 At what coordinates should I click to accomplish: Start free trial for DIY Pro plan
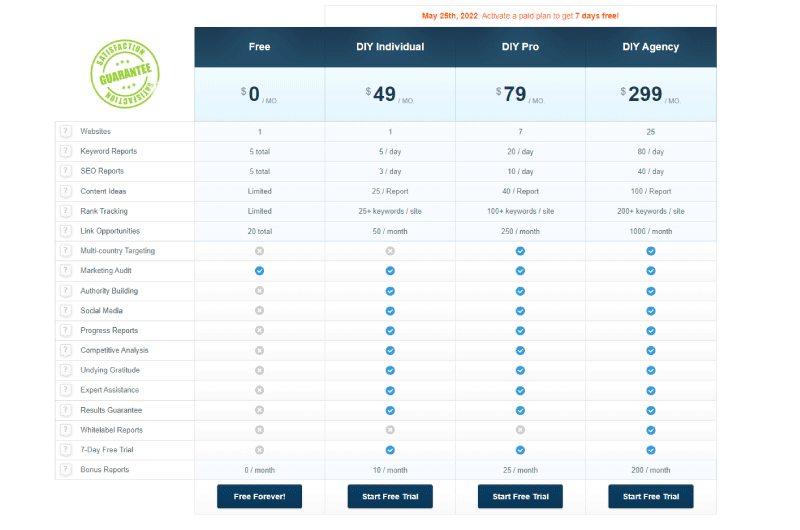520,496
